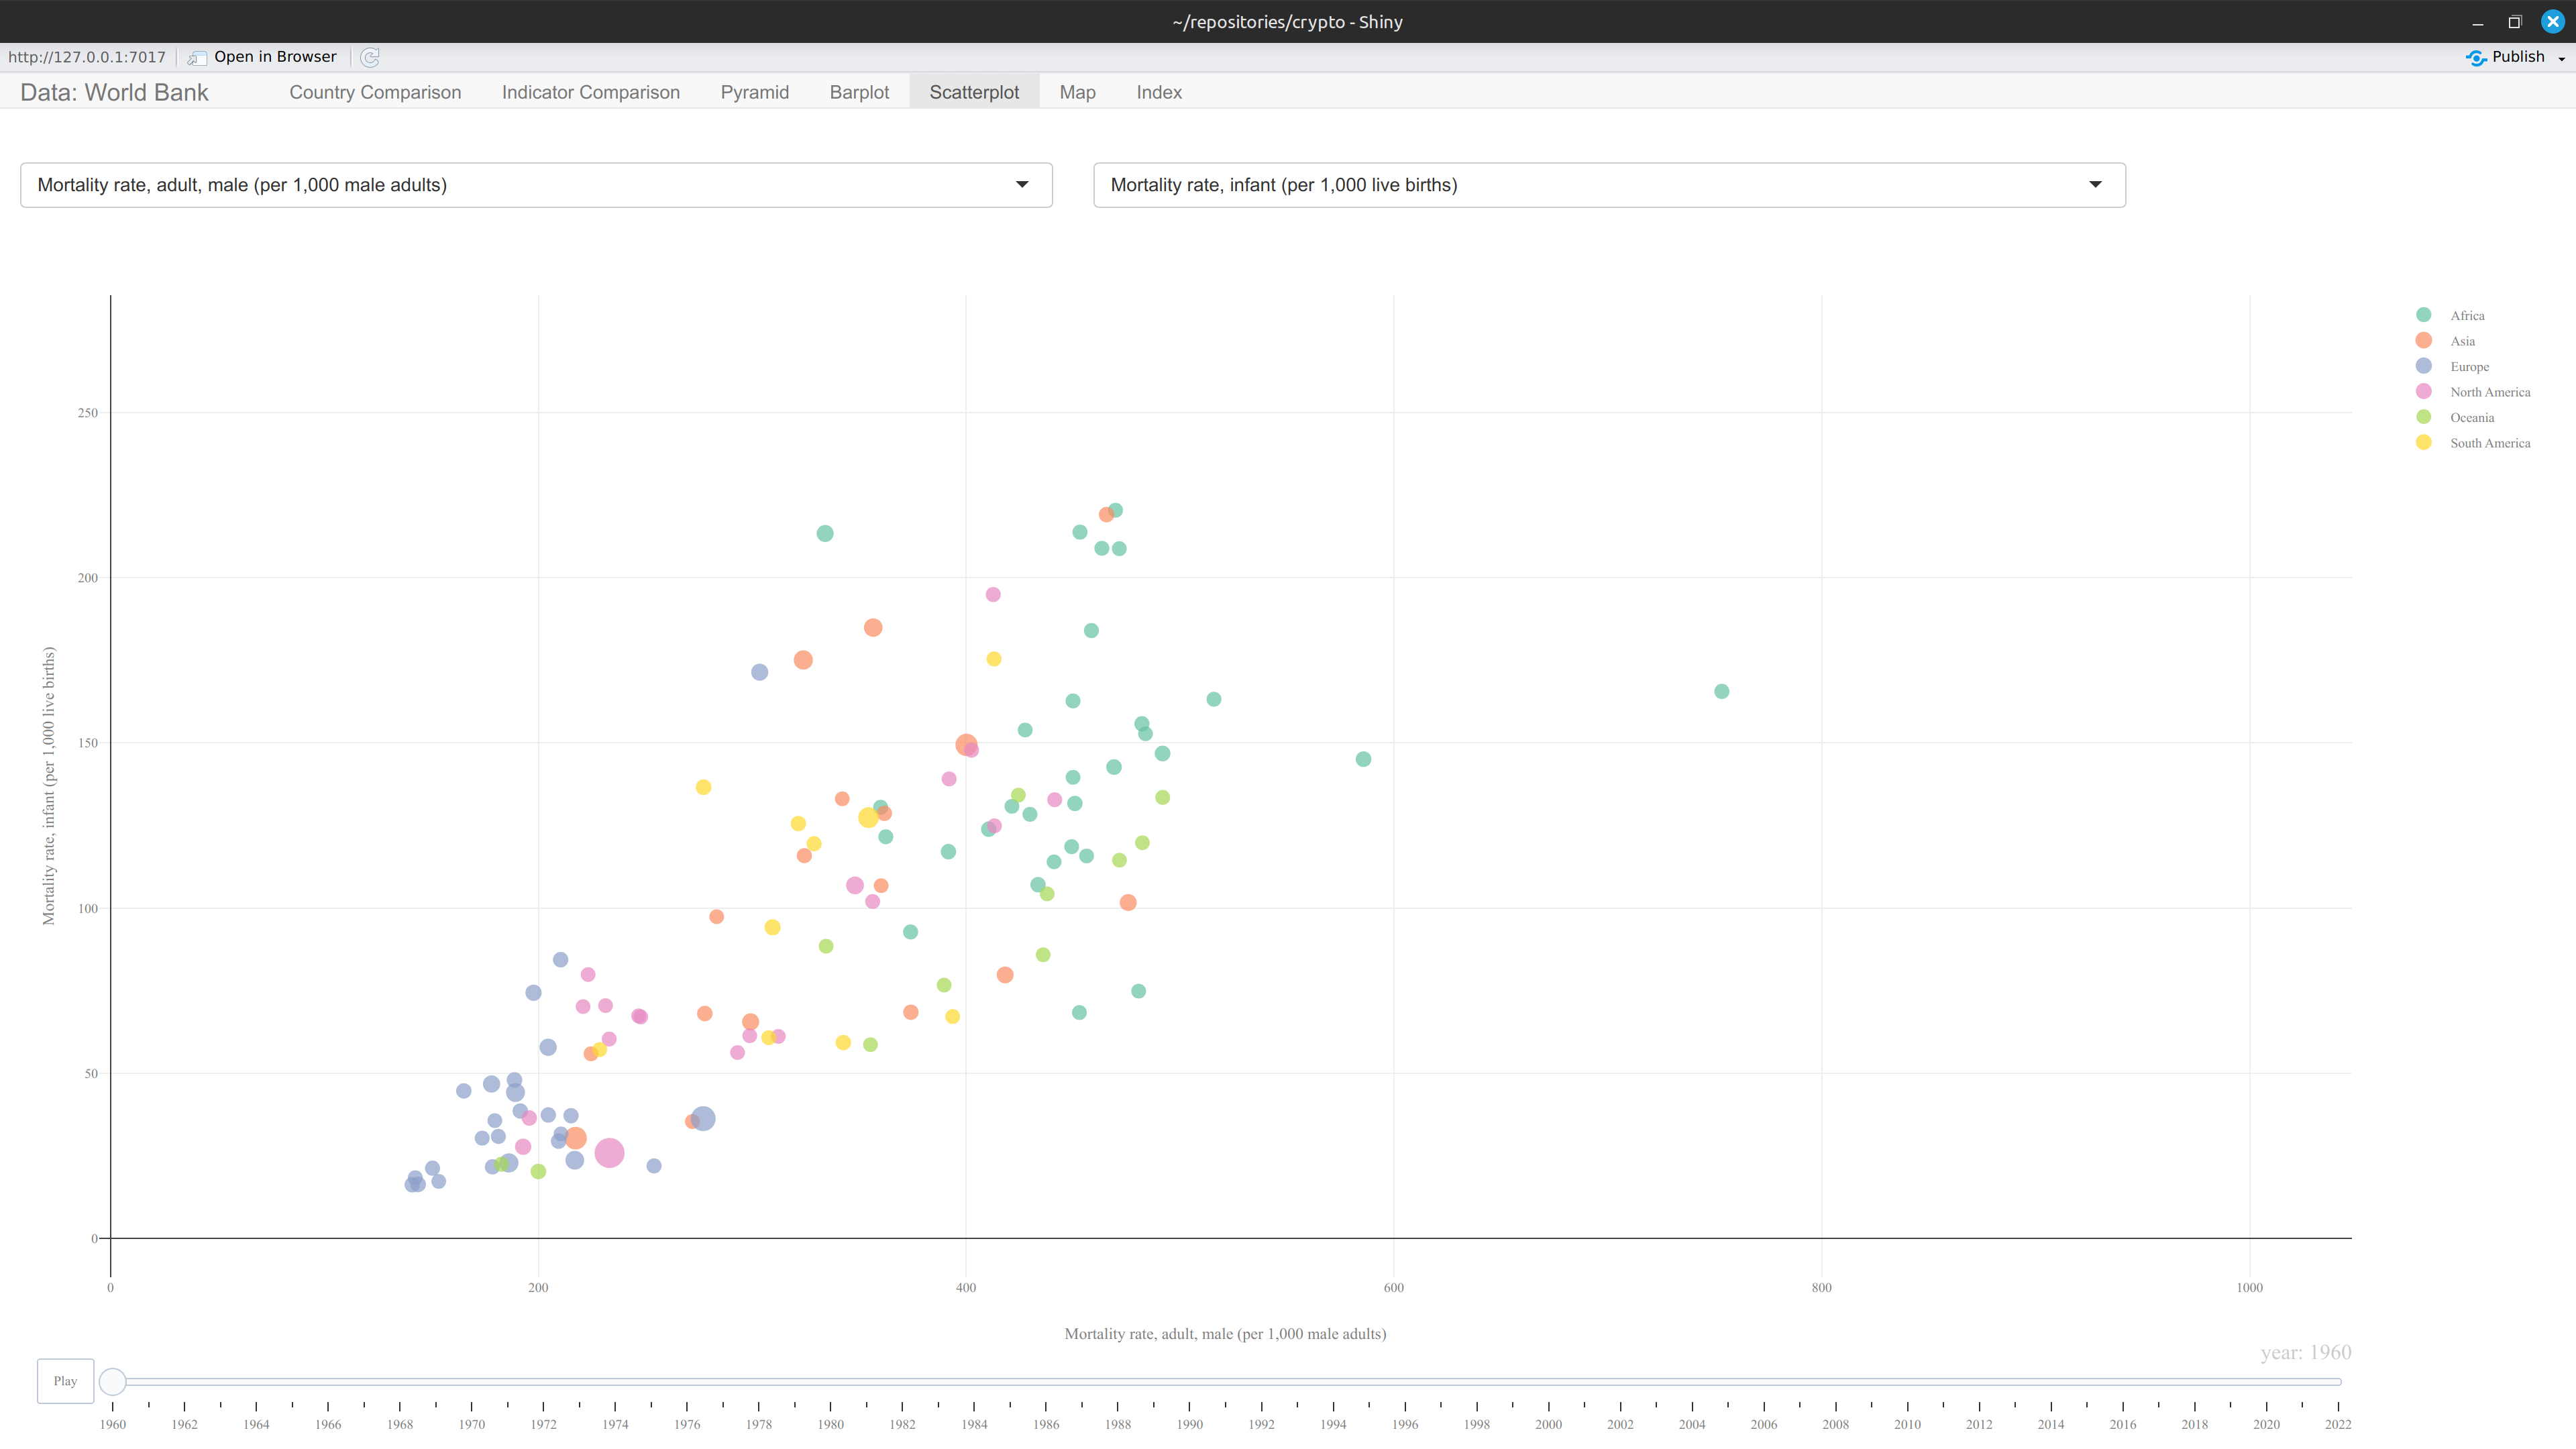
Task: Open the Index tab
Action: 1159,92
